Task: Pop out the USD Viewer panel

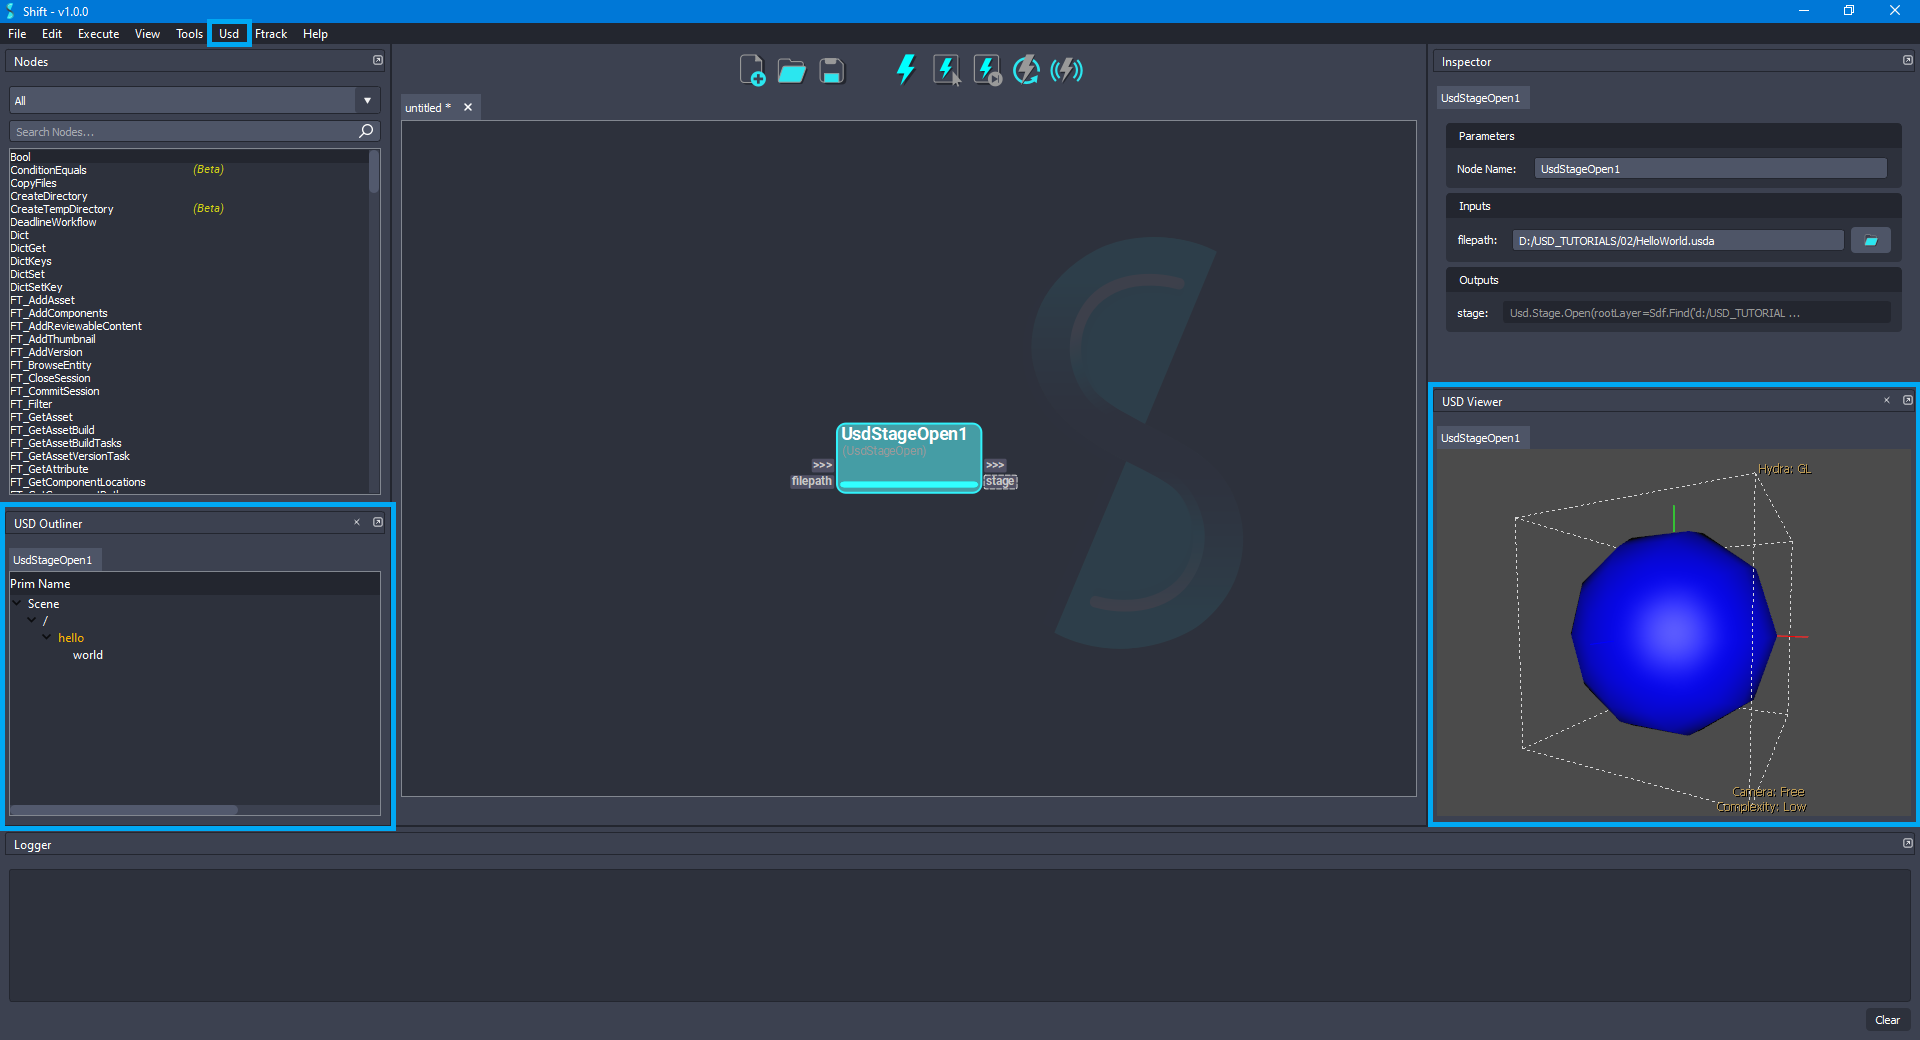Action: click(x=1908, y=400)
